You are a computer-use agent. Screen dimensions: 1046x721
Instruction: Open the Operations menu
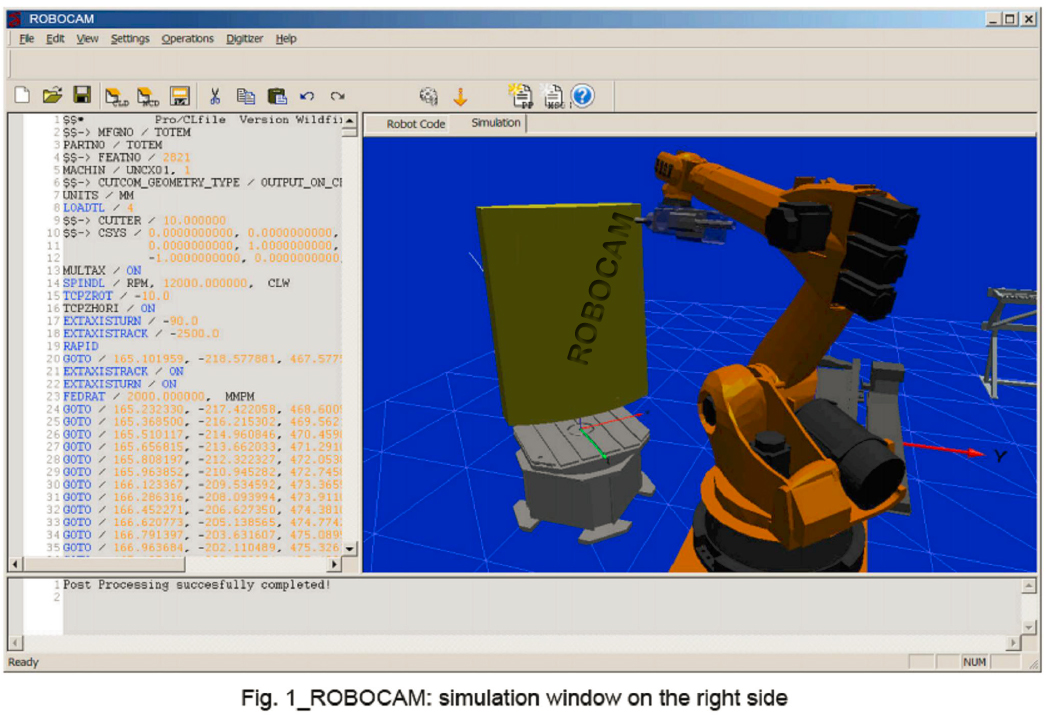click(187, 39)
